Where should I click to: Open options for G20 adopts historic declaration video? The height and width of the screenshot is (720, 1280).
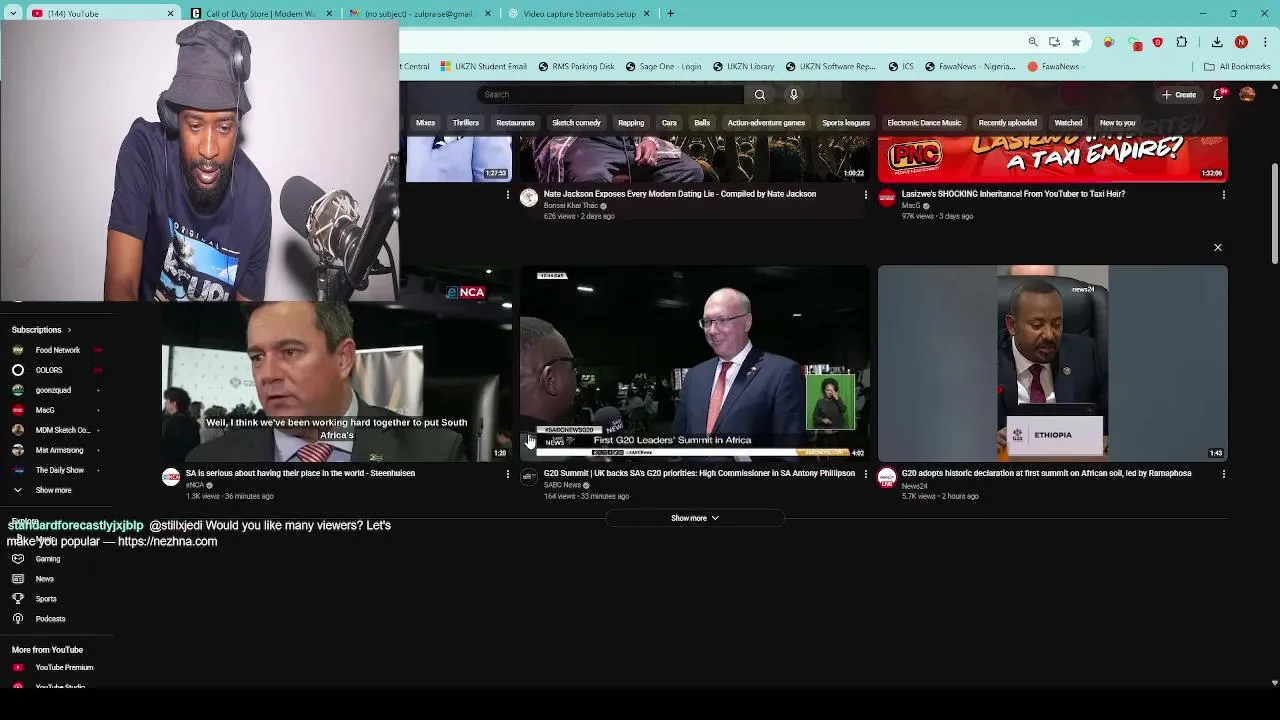[x=1224, y=474]
